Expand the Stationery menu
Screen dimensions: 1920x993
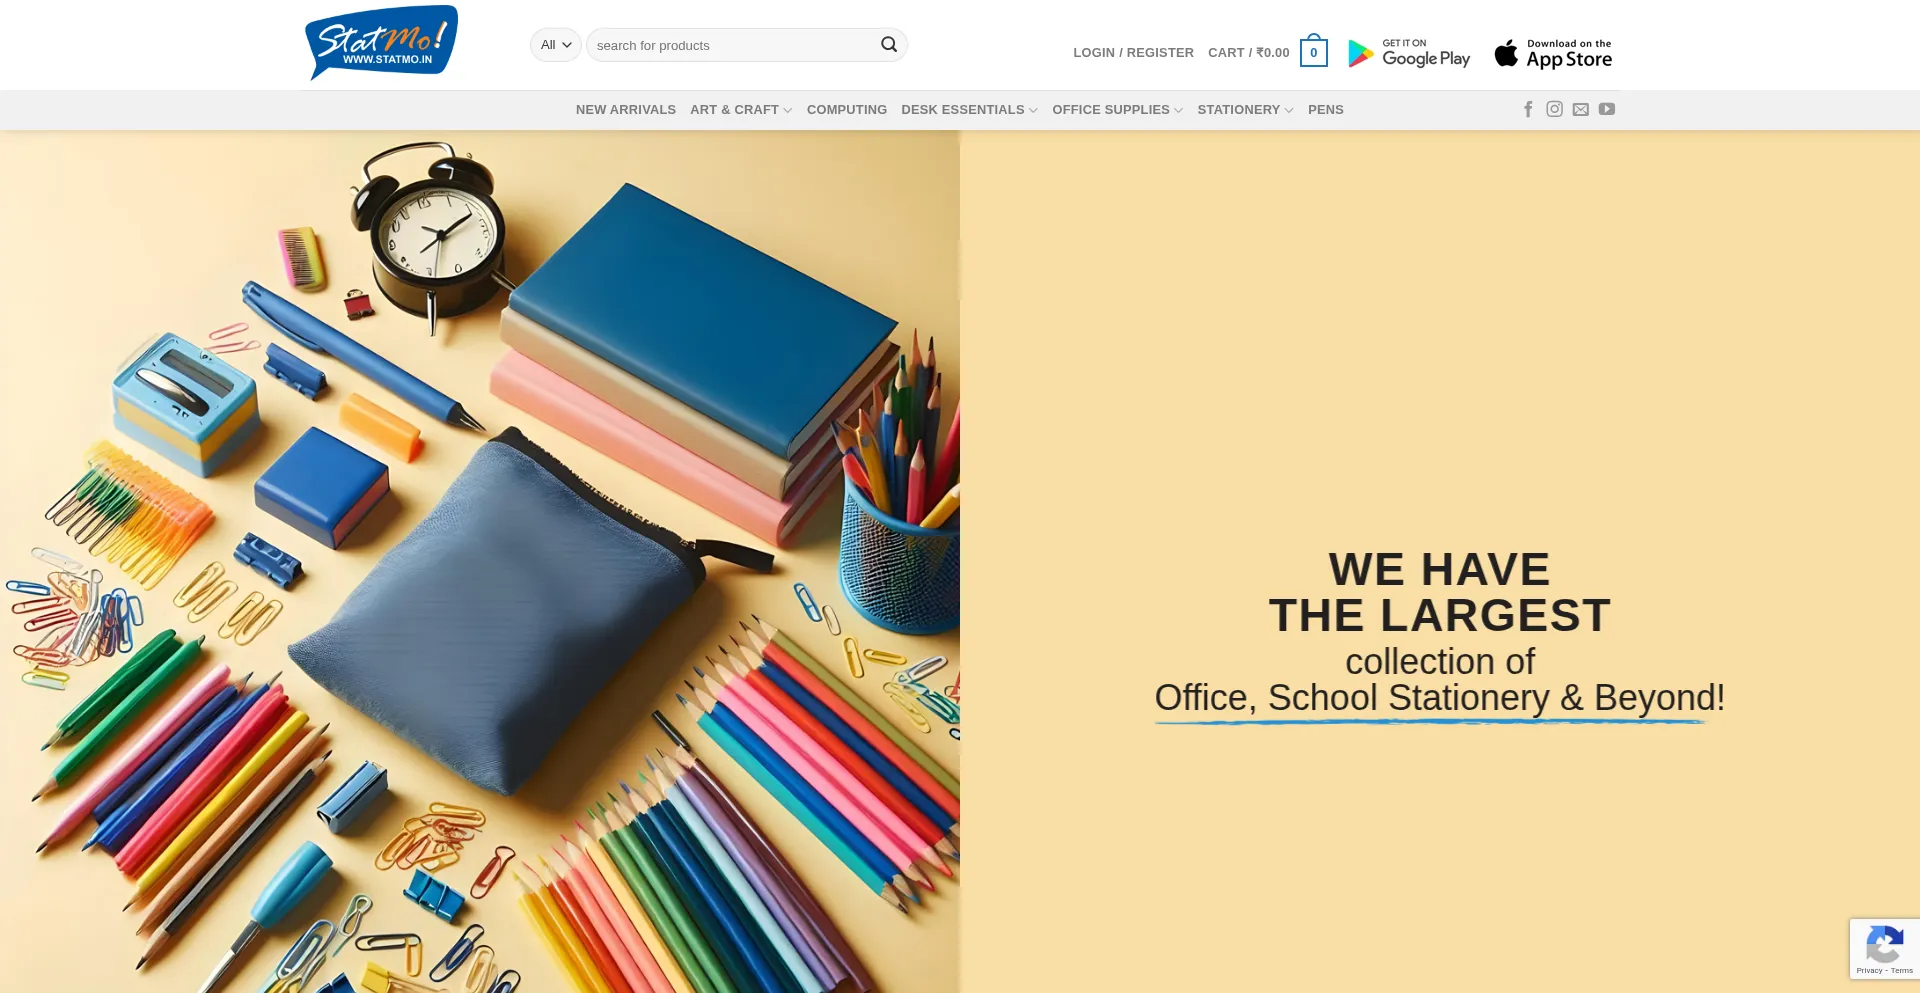point(1245,110)
